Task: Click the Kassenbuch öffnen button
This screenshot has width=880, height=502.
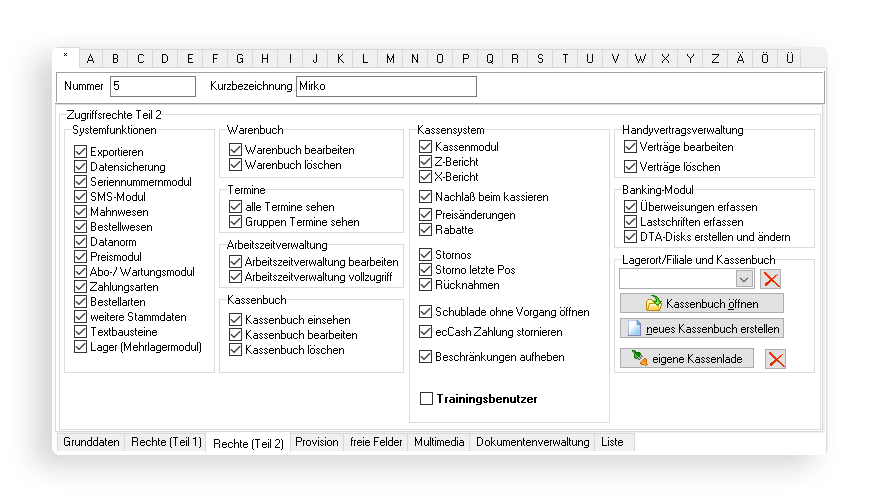Action: coord(702,304)
